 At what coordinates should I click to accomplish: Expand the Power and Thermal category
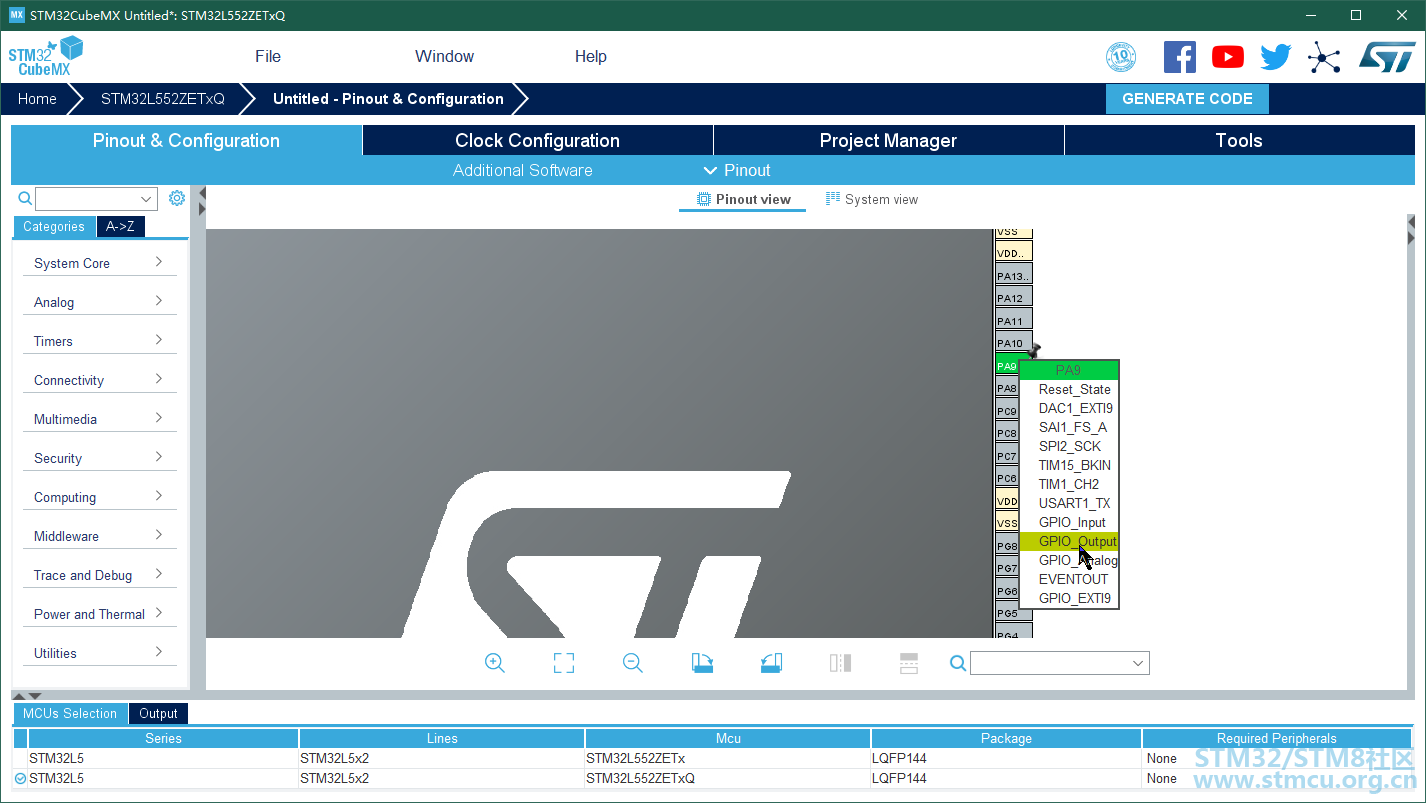(99, 614)
